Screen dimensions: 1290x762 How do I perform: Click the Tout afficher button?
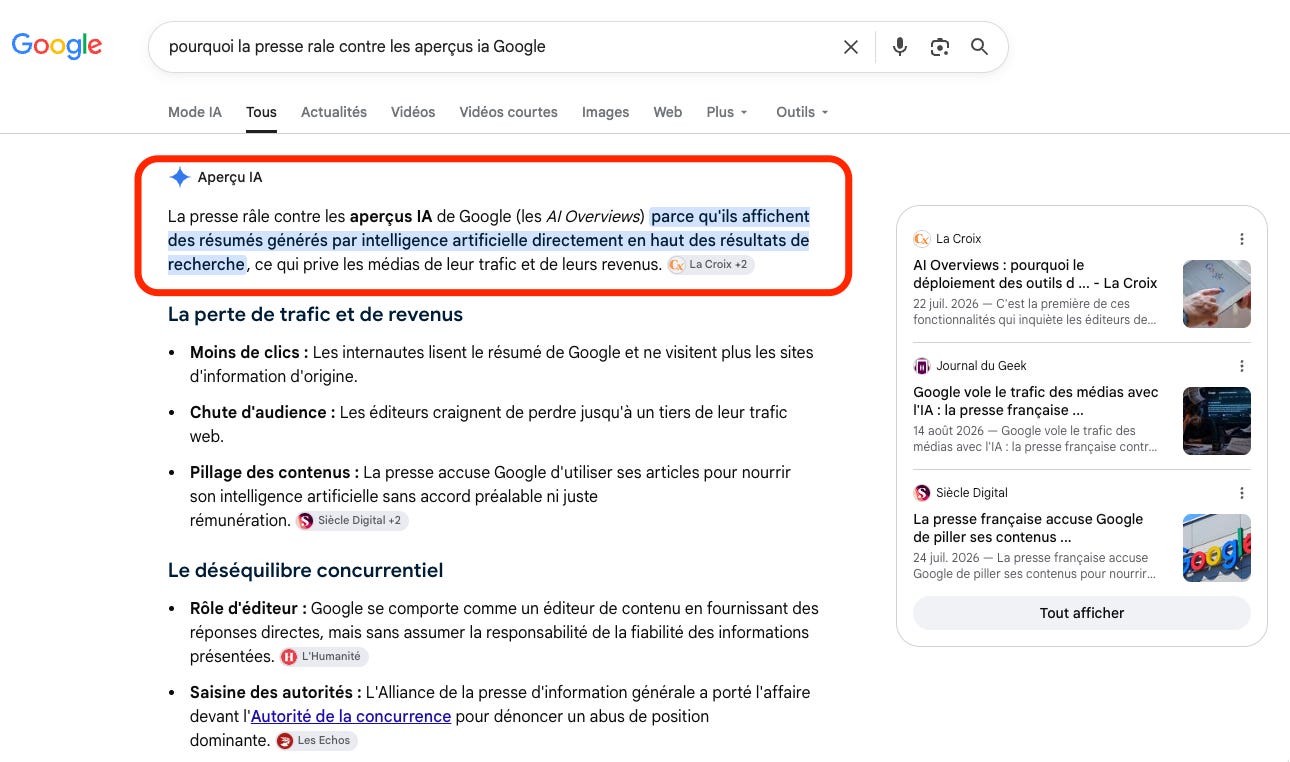[1082, 613]
